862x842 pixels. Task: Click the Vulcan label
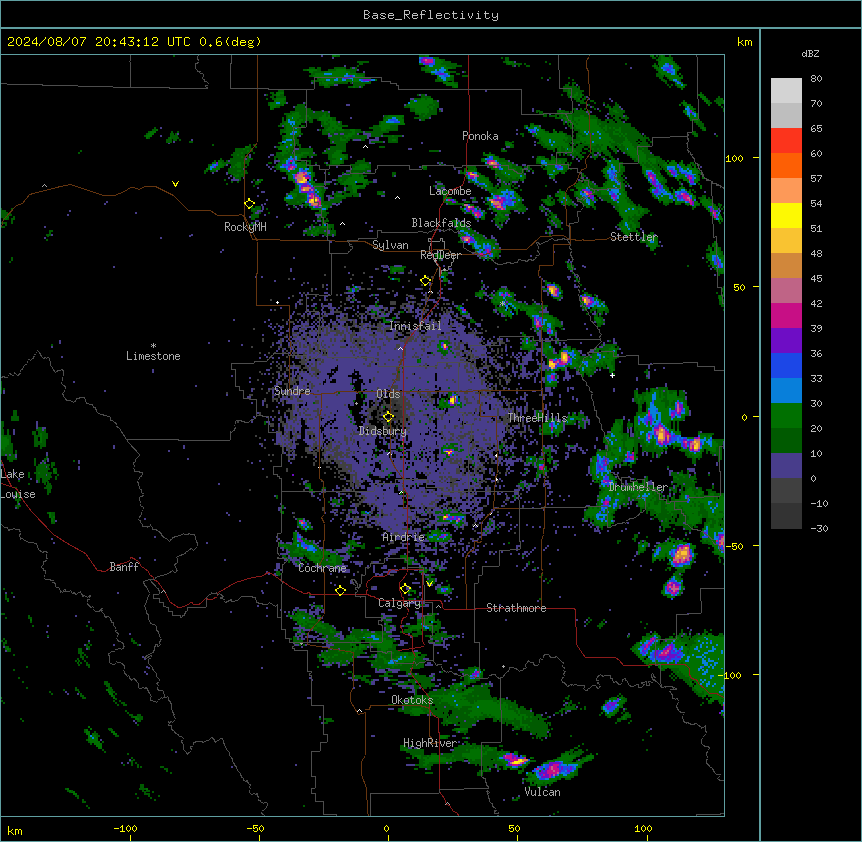coord(543,792)
